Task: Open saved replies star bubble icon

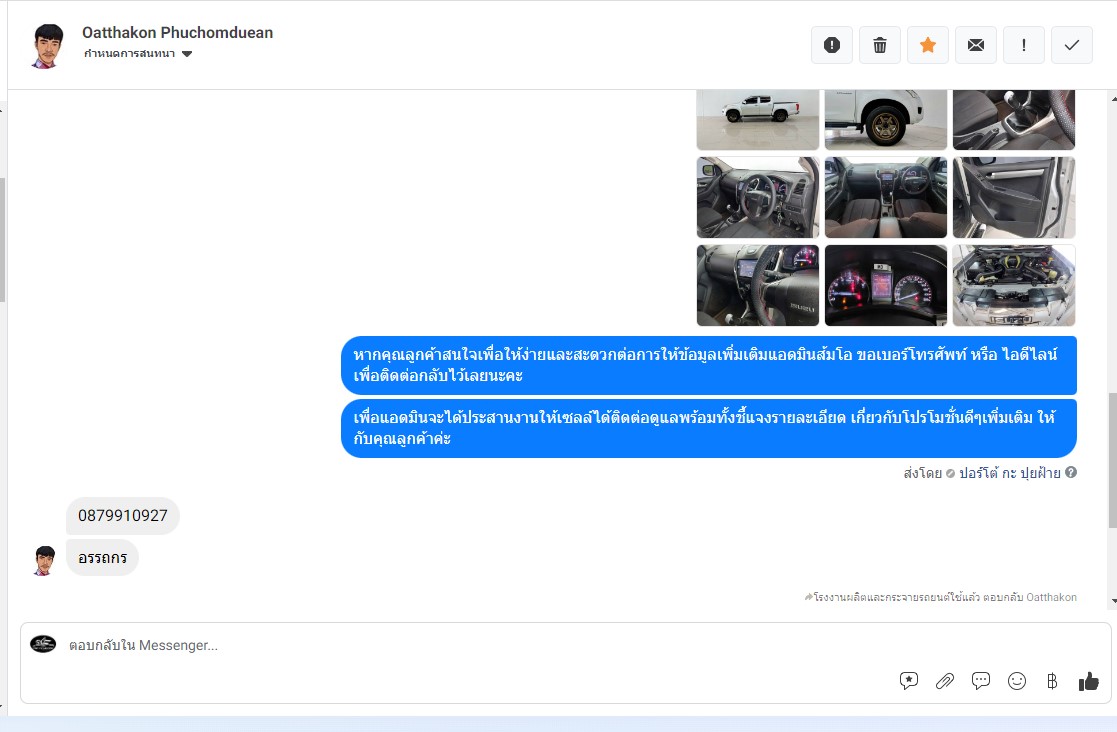Action: coord(909,681)
